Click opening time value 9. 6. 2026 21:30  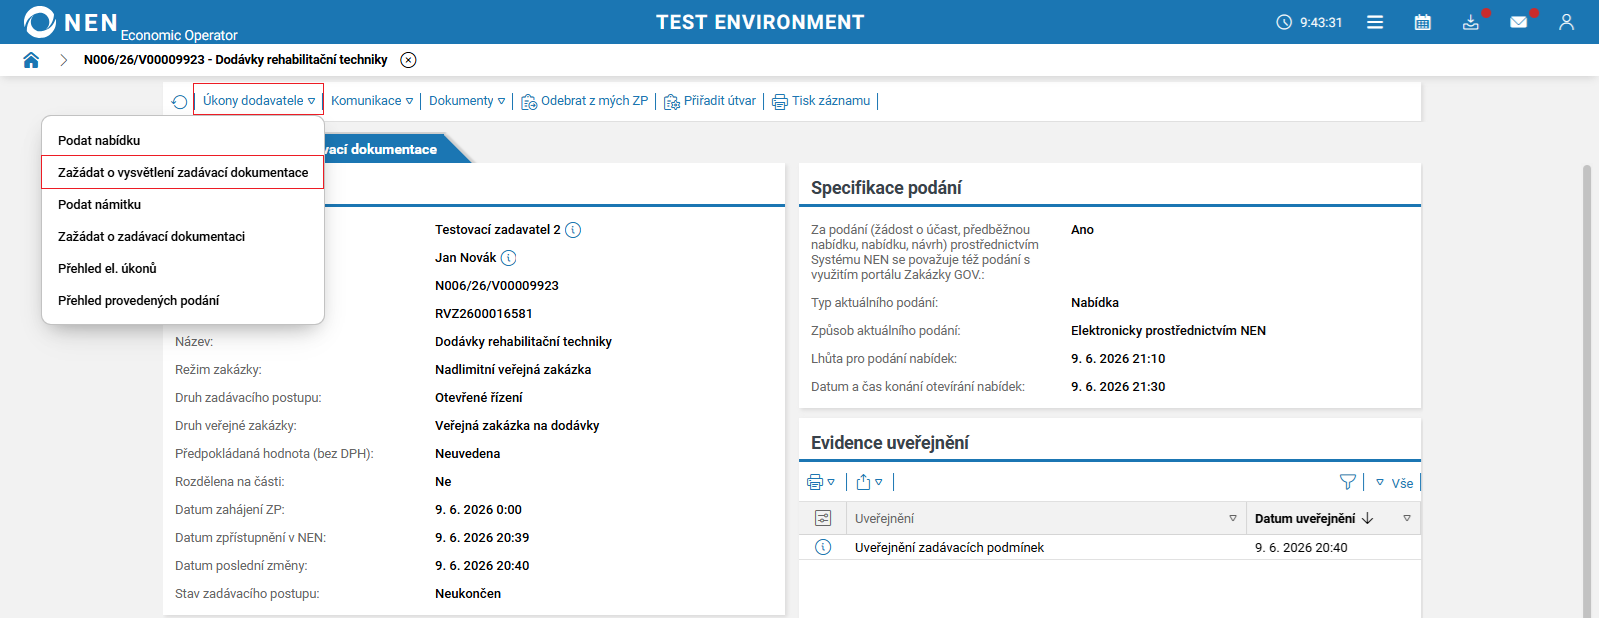pyautogui.click(x=1118, y=387)
